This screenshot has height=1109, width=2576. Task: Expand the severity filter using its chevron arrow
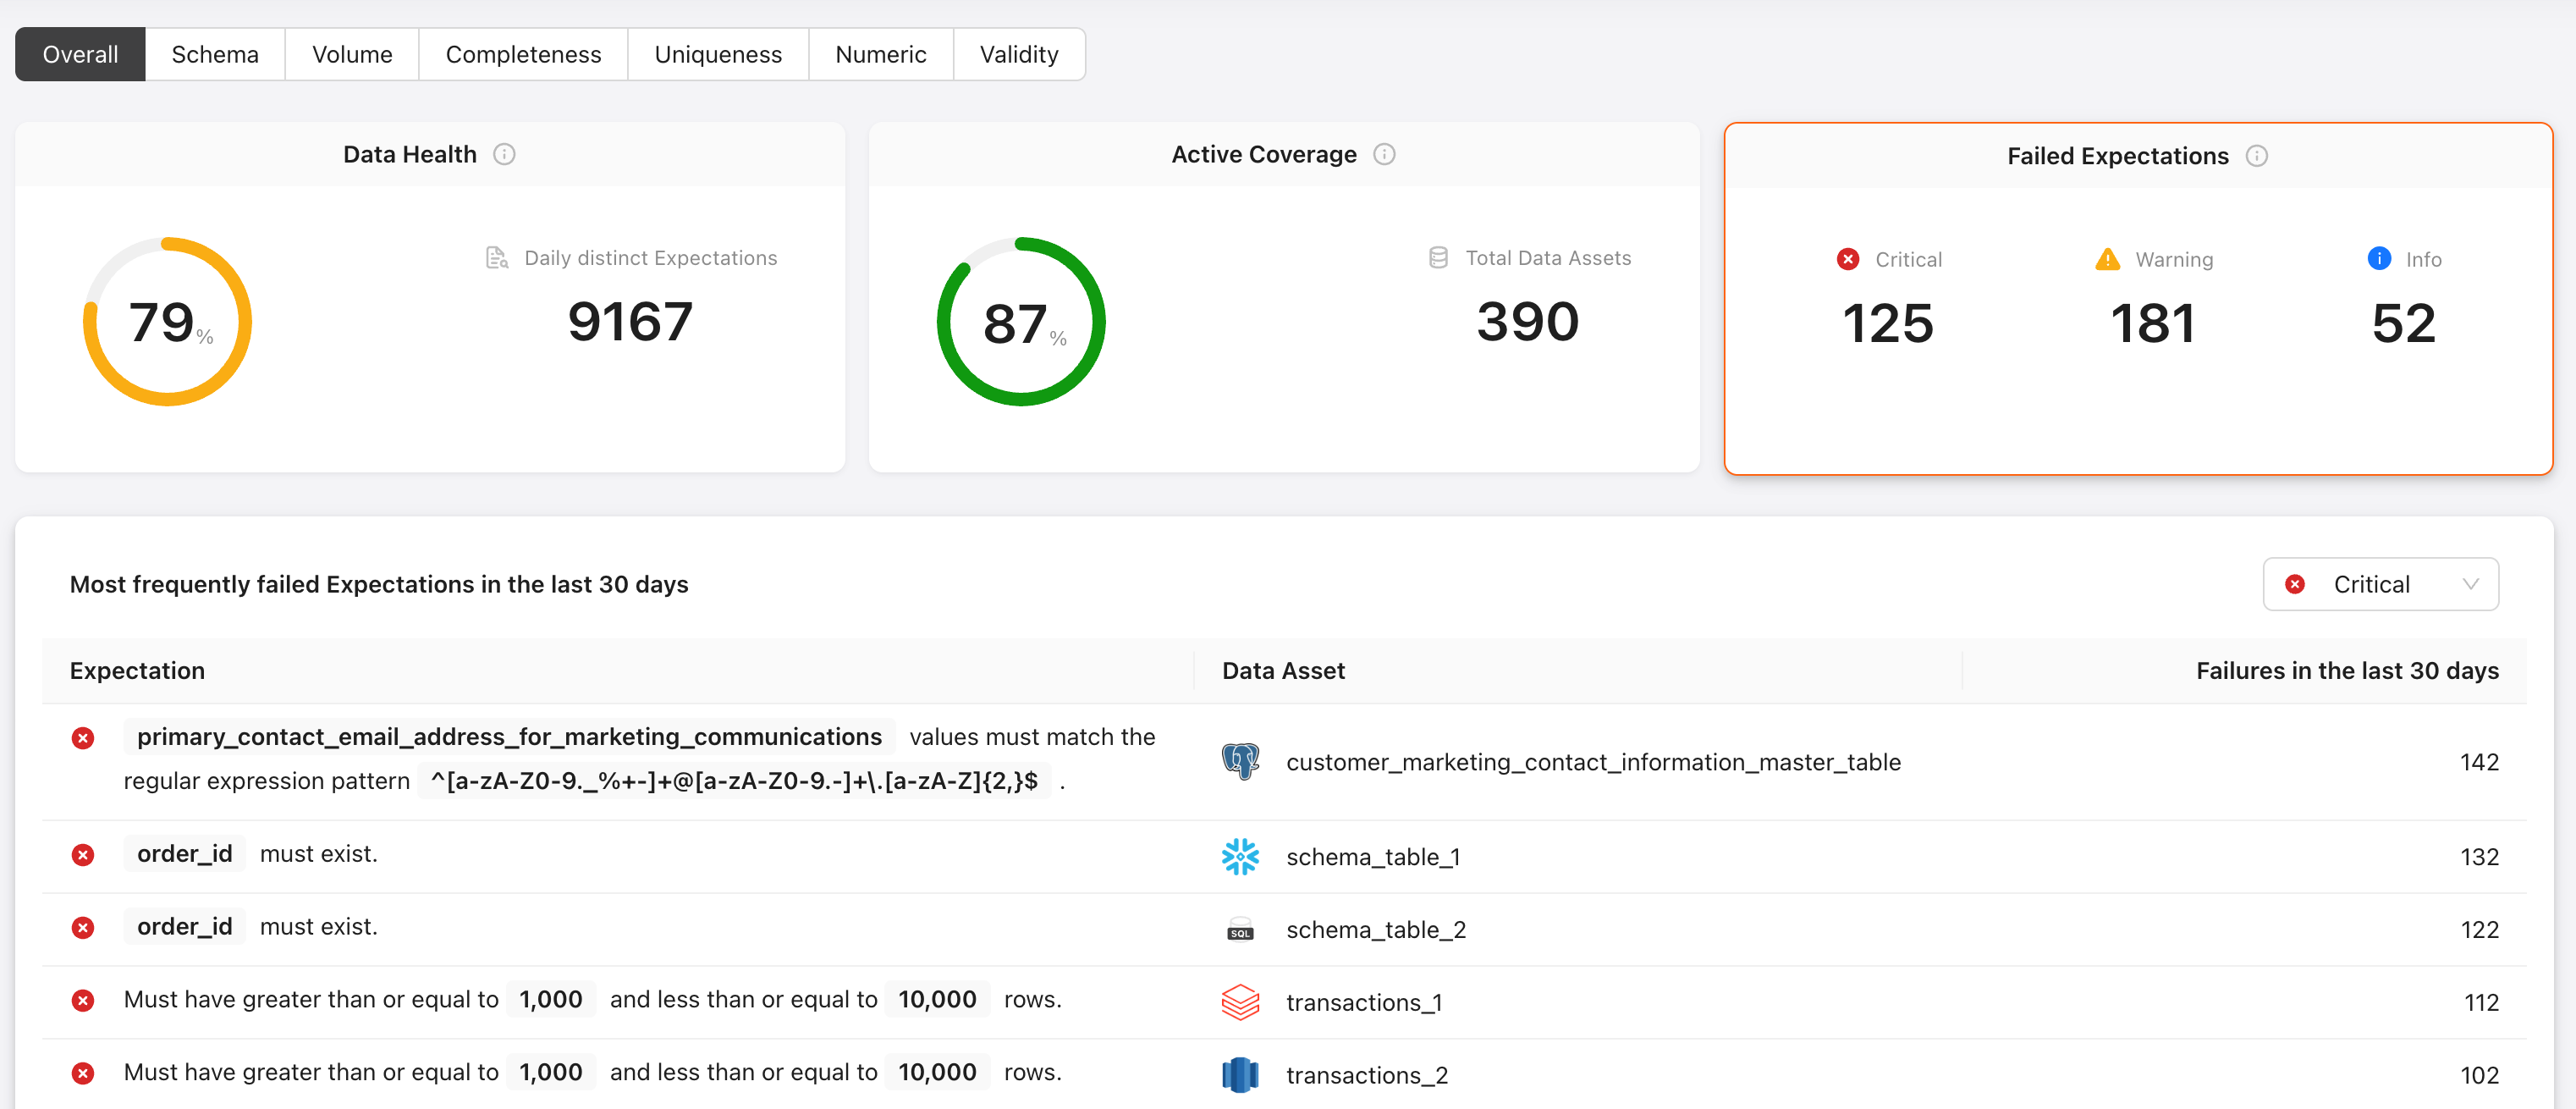click(2470, 584)
